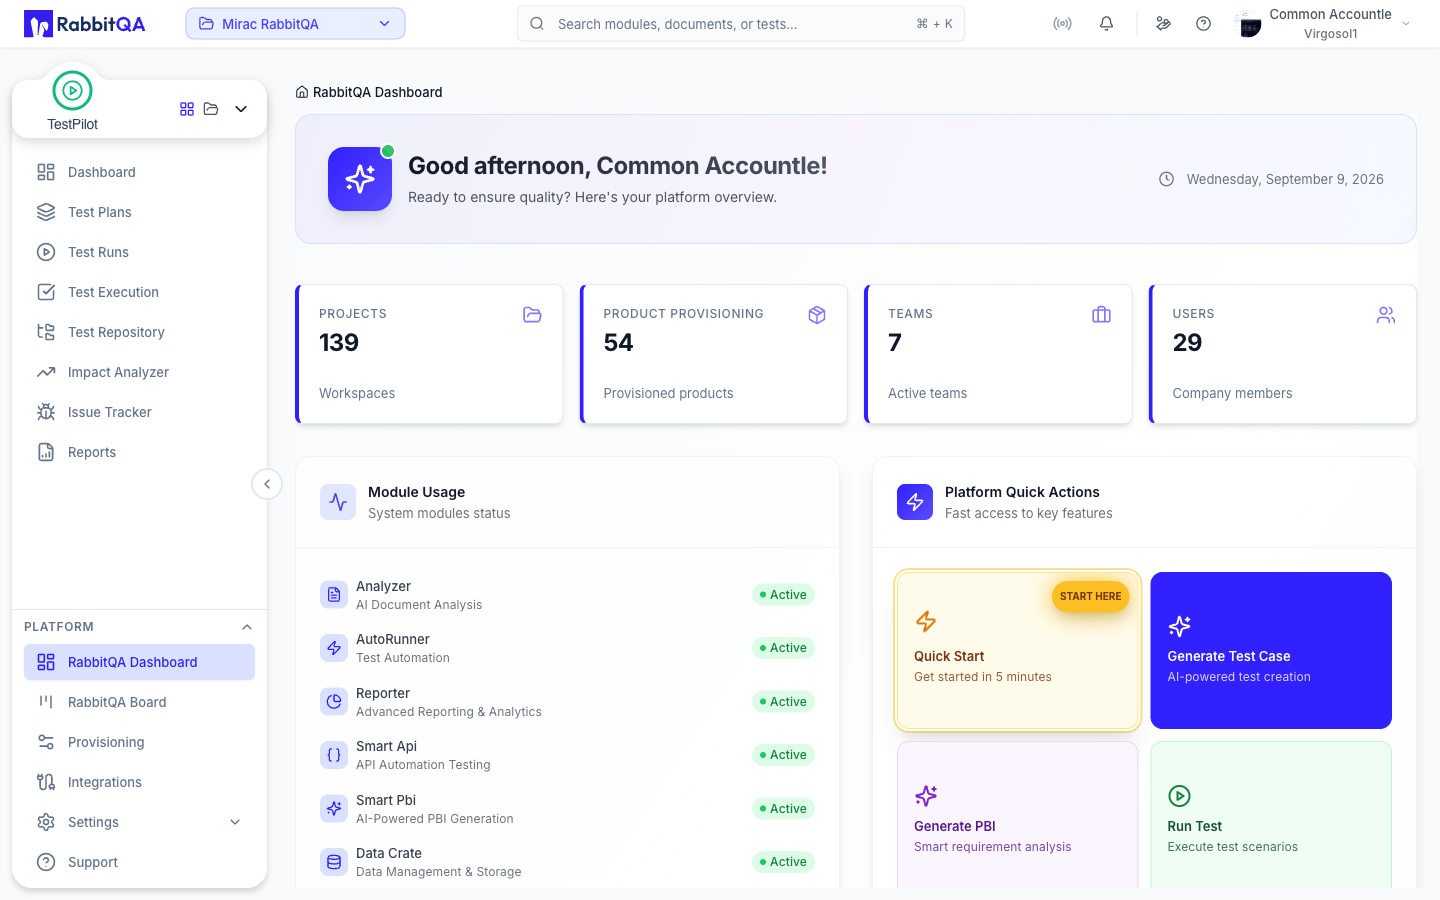Viewport: 1440px width, 900px height.
Task: Expand the Settings submenu chevron
Action: (x=235, y=822)
